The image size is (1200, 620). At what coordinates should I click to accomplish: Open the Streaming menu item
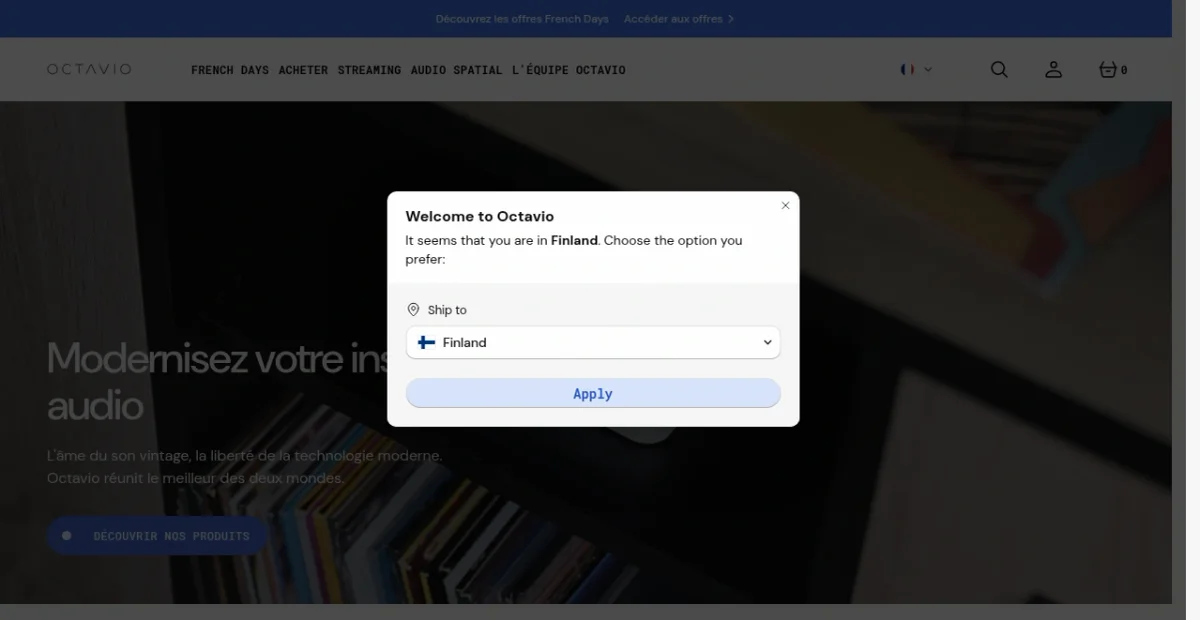point(369,70)
